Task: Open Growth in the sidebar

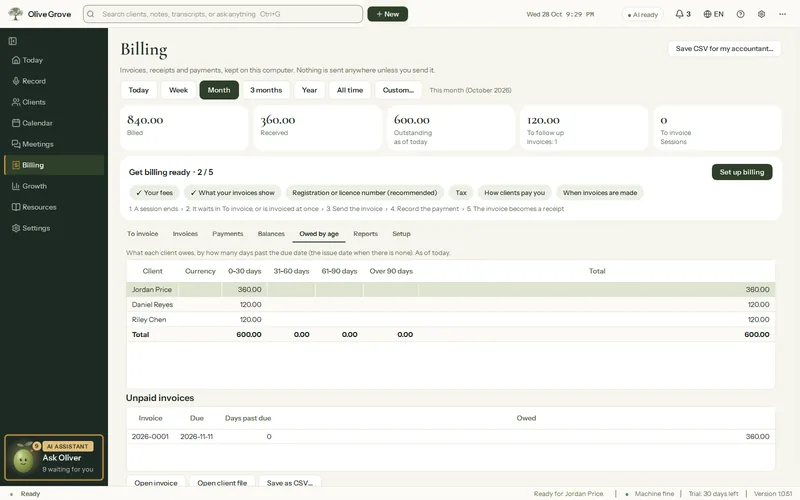Action: (x=54, y=186)
